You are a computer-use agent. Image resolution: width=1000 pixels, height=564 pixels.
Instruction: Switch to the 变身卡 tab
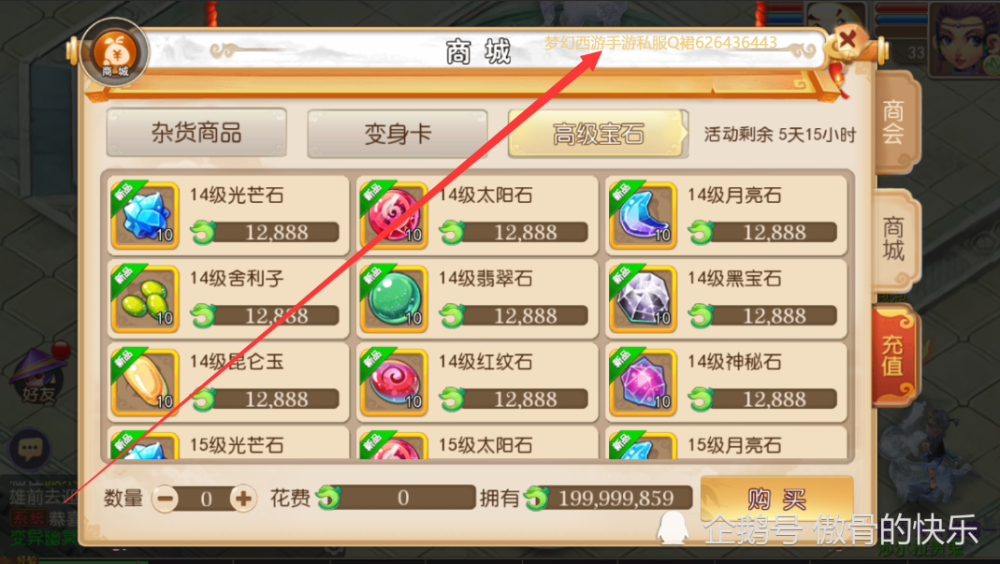pyautogui.click(x=397, y=133)
